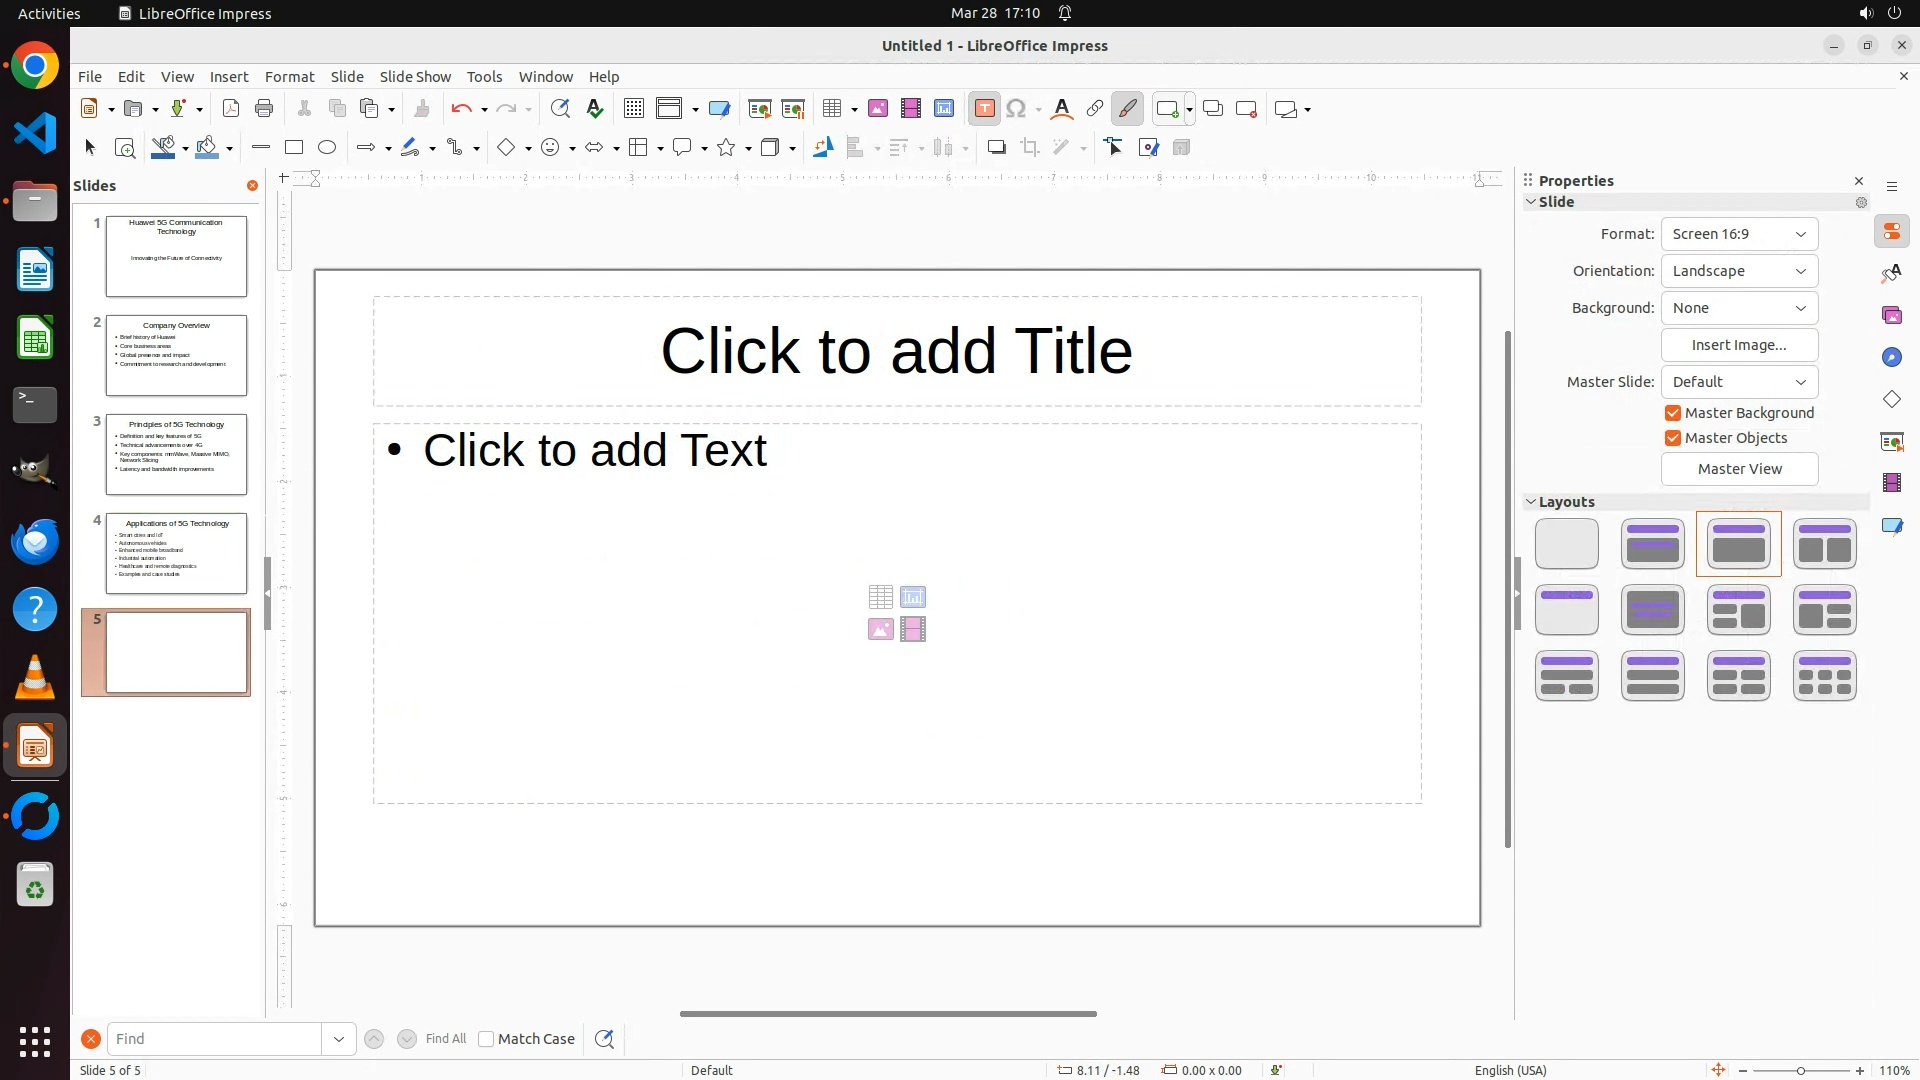
Task: Open the Format dropdown showing Screen 16:9
Action: pos(1739,234)
